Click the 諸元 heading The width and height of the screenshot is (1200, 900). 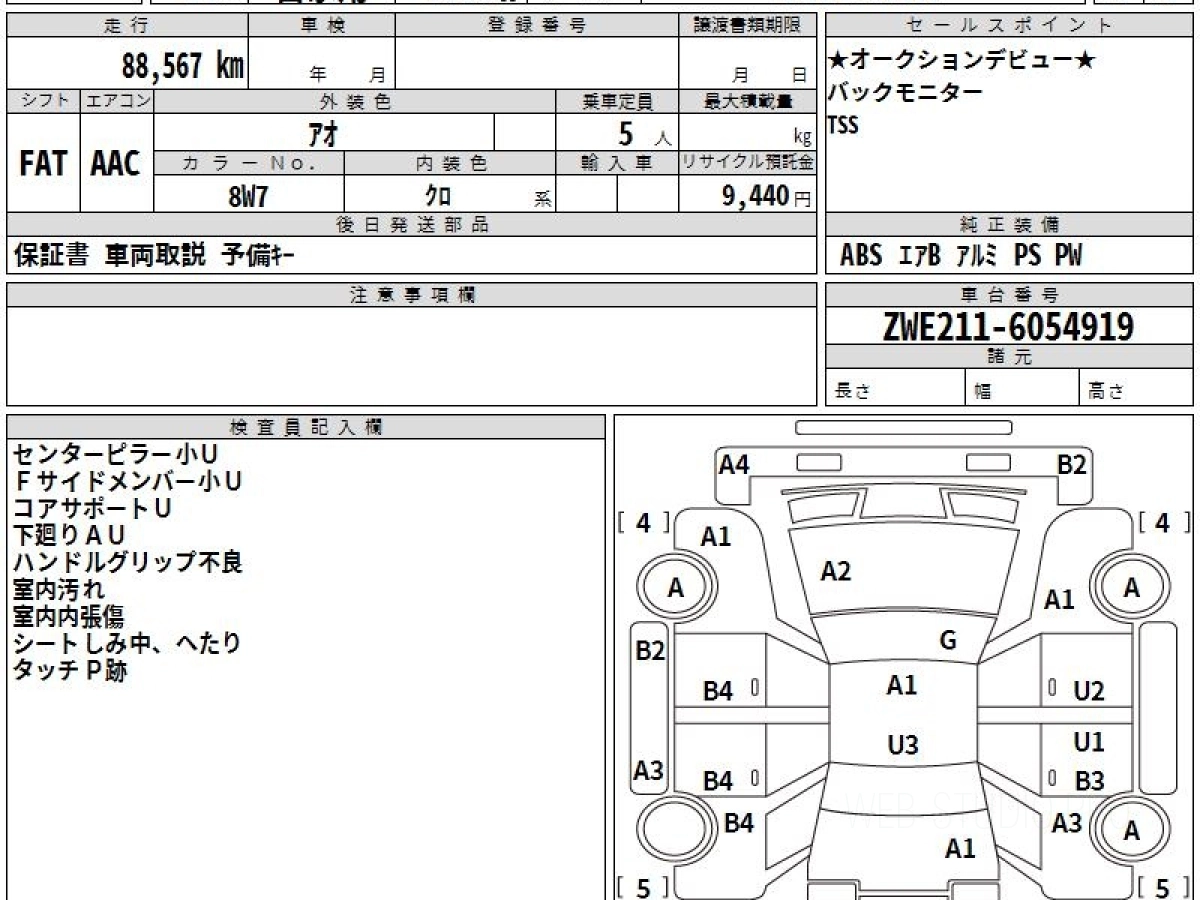[x=1009, y=357]
